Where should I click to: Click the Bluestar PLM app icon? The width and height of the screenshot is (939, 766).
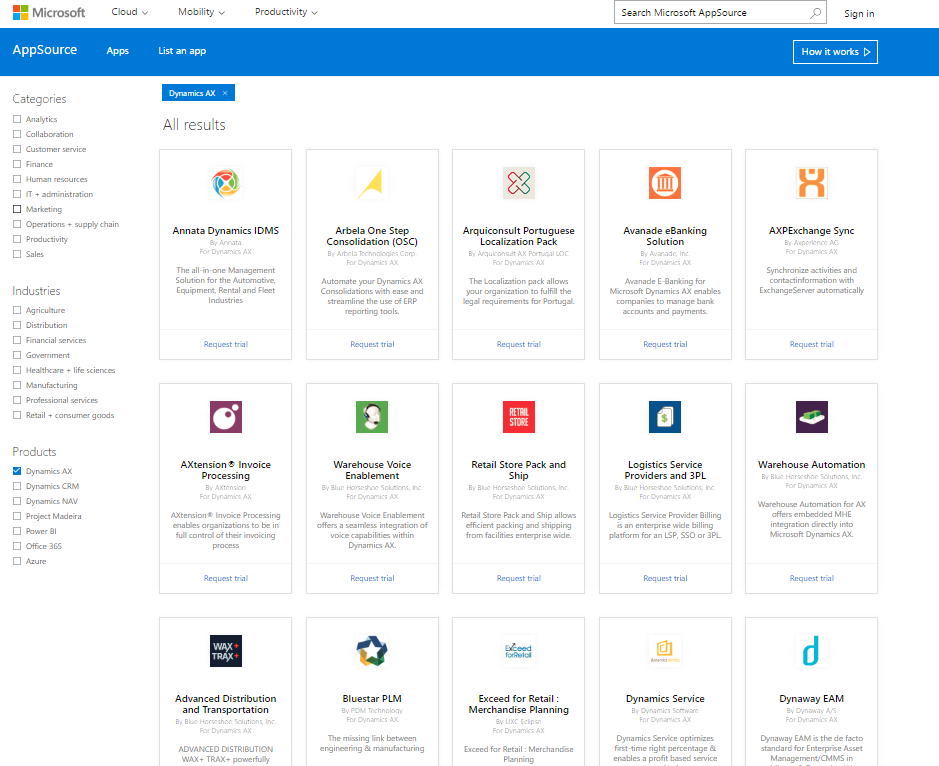(372, 651)
